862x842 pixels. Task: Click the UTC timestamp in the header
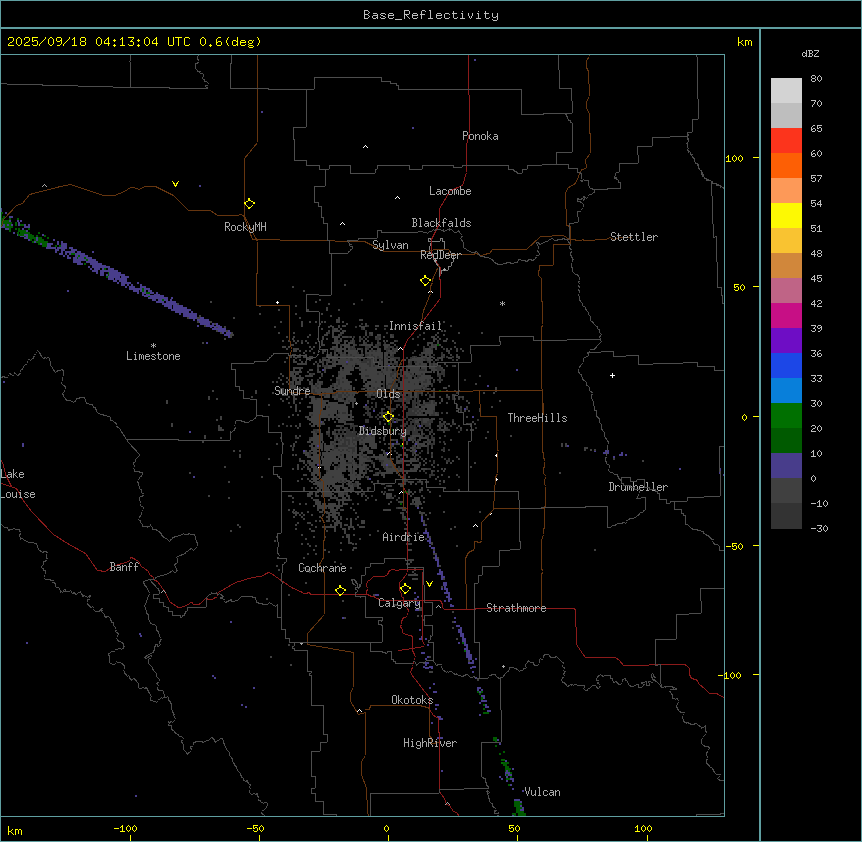click(134, 41)
